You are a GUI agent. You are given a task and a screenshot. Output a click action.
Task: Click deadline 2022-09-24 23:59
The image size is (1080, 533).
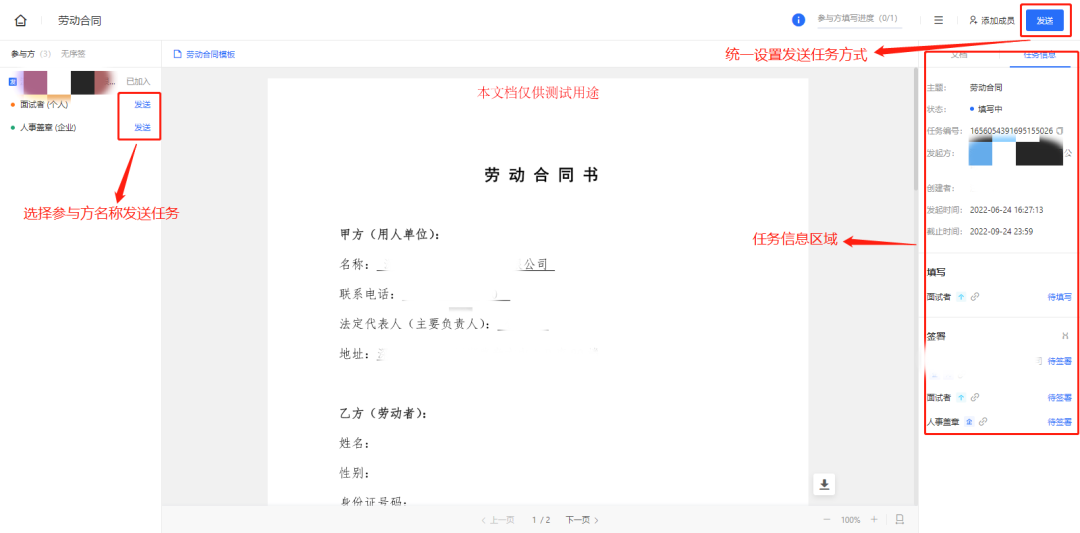[1001, 231]
